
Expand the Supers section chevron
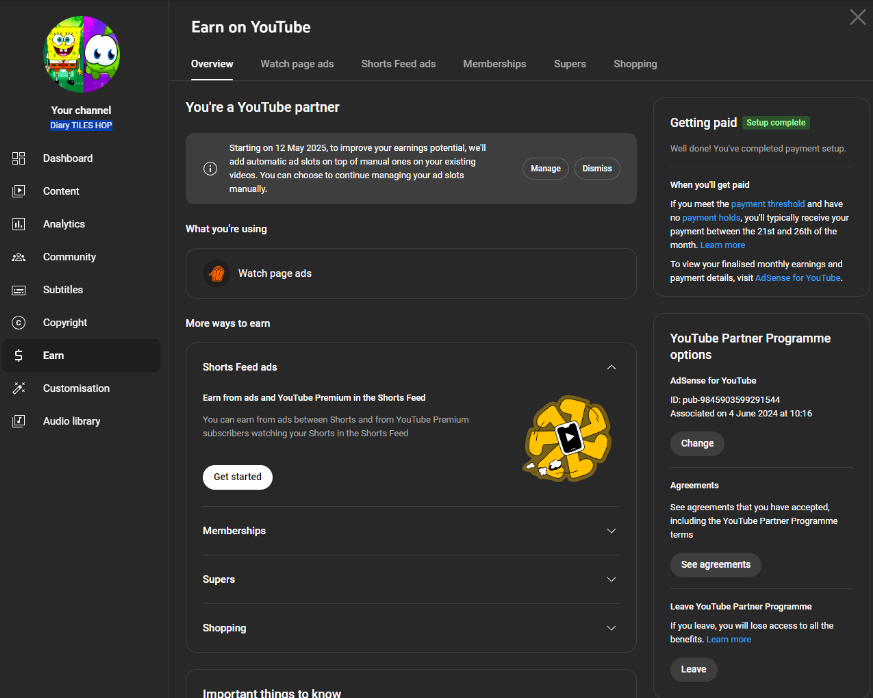tap(611, 579)
